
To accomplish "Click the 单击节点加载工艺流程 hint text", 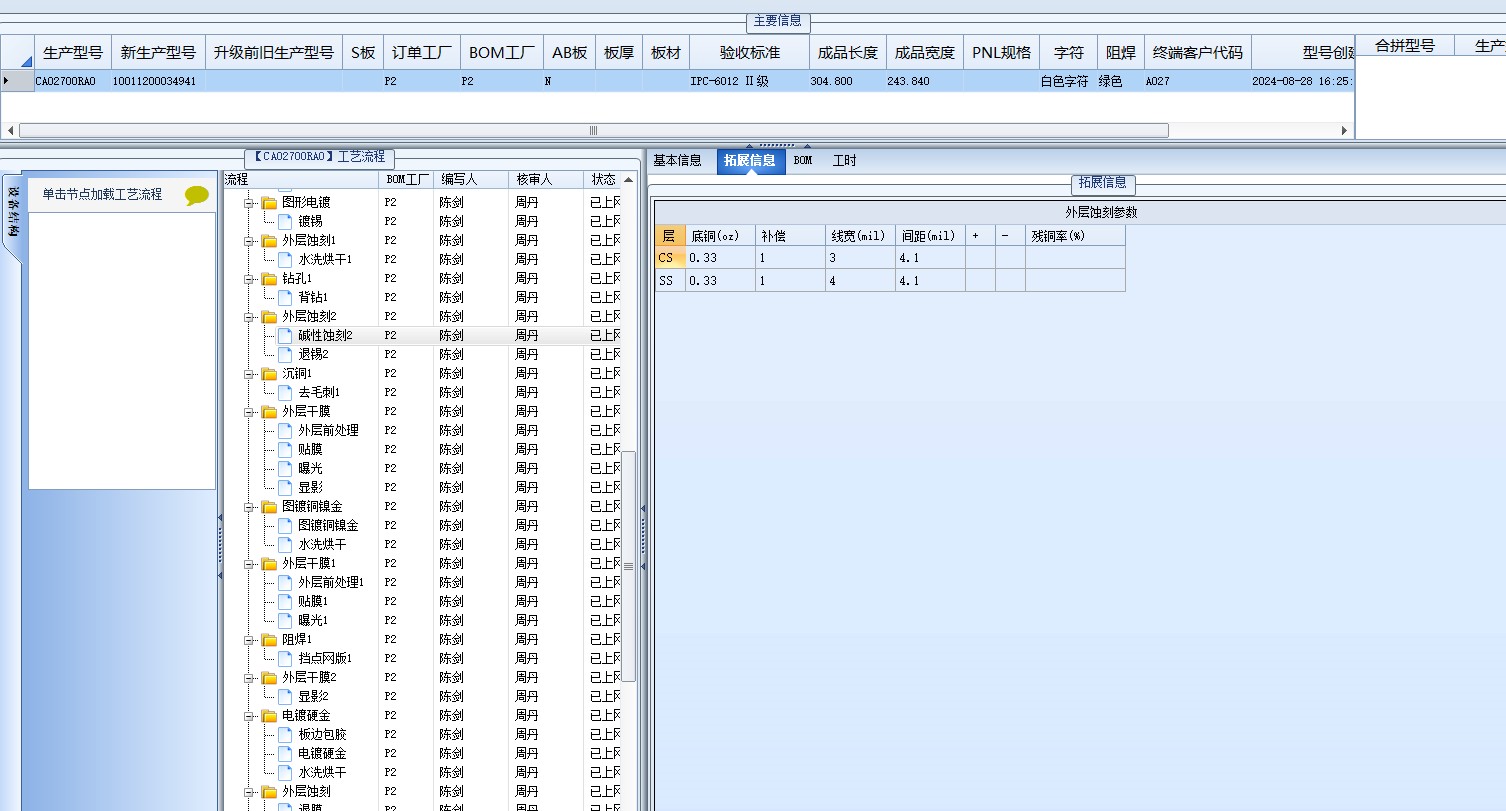I will click(x=102, y=195).
